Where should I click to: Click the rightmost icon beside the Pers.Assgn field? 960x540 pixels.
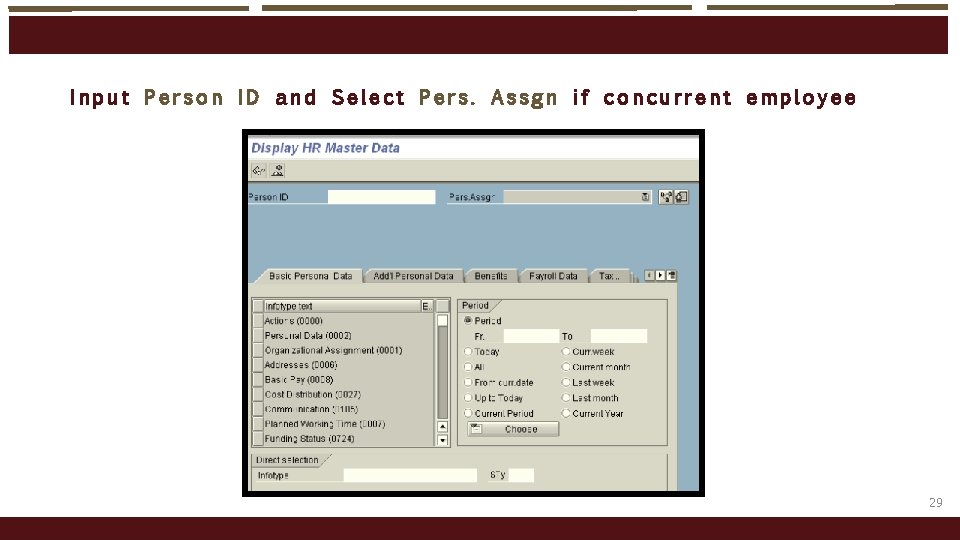pos(681,197)
